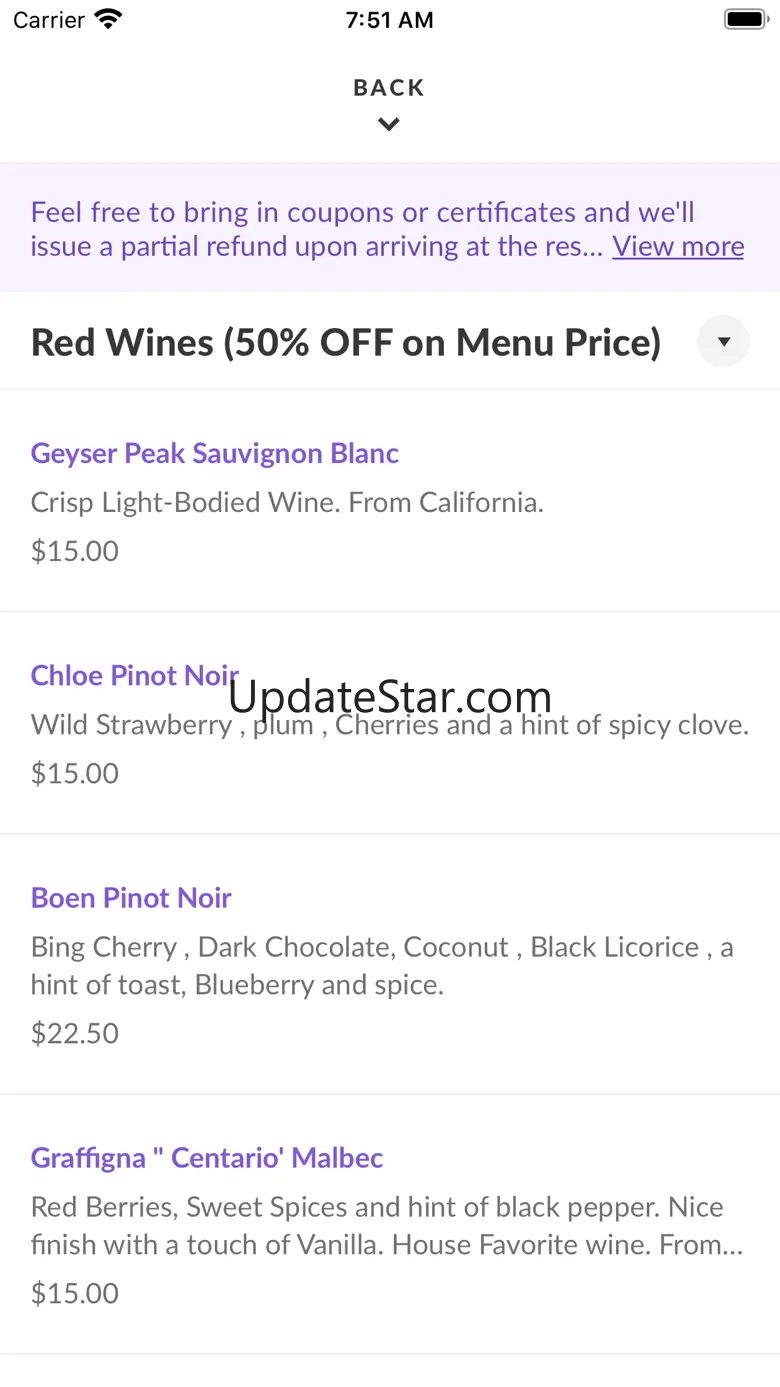
Task: Tap the $15.00 price under Graffigna Malbec
Action: (75, 1293)
